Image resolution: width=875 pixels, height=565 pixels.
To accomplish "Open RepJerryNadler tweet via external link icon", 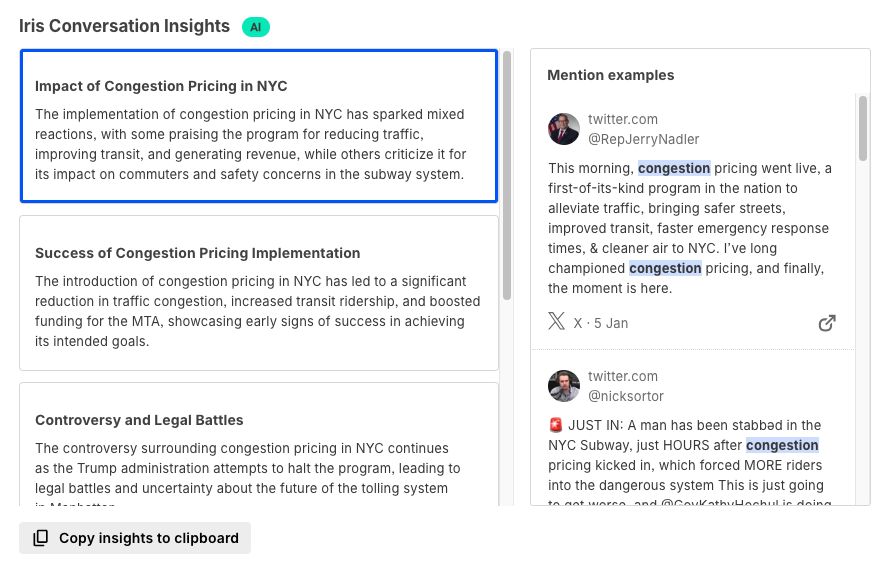I will [x=827, y=323].
